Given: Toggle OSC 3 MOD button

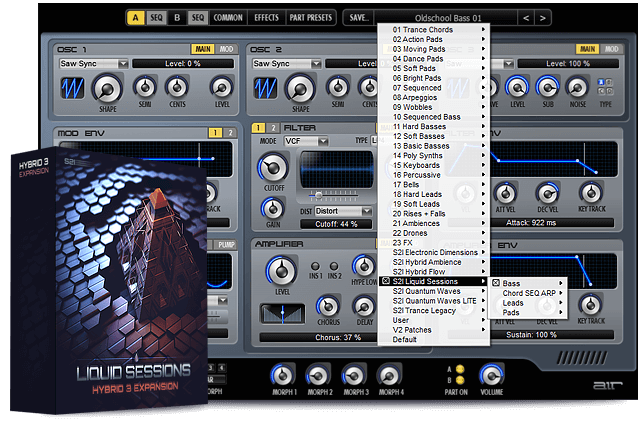Looking at the screenshot, I should (611, 49).
